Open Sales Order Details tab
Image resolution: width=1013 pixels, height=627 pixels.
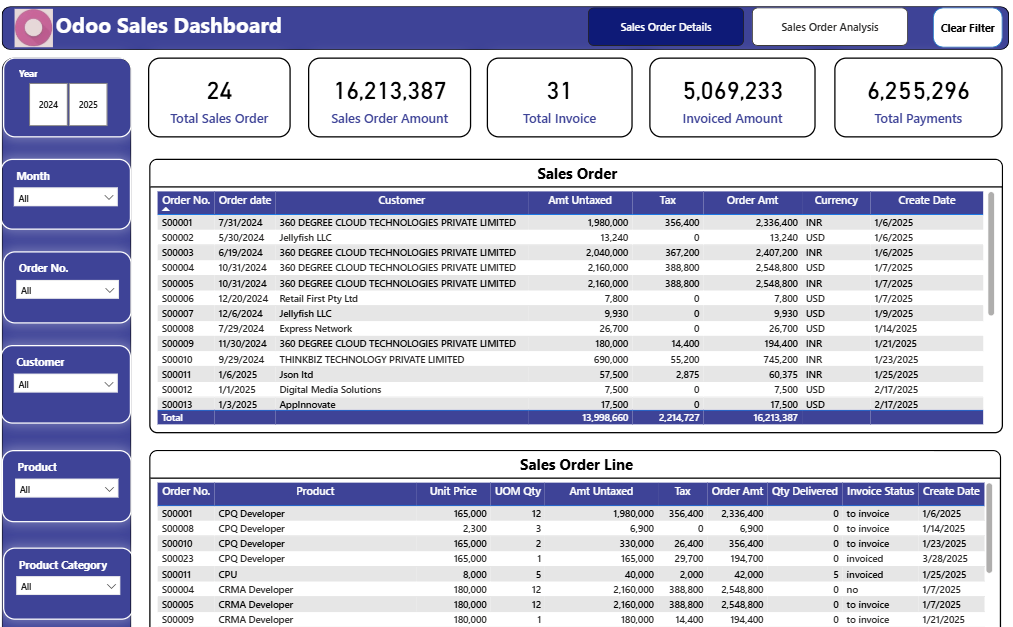coord(665,27)
